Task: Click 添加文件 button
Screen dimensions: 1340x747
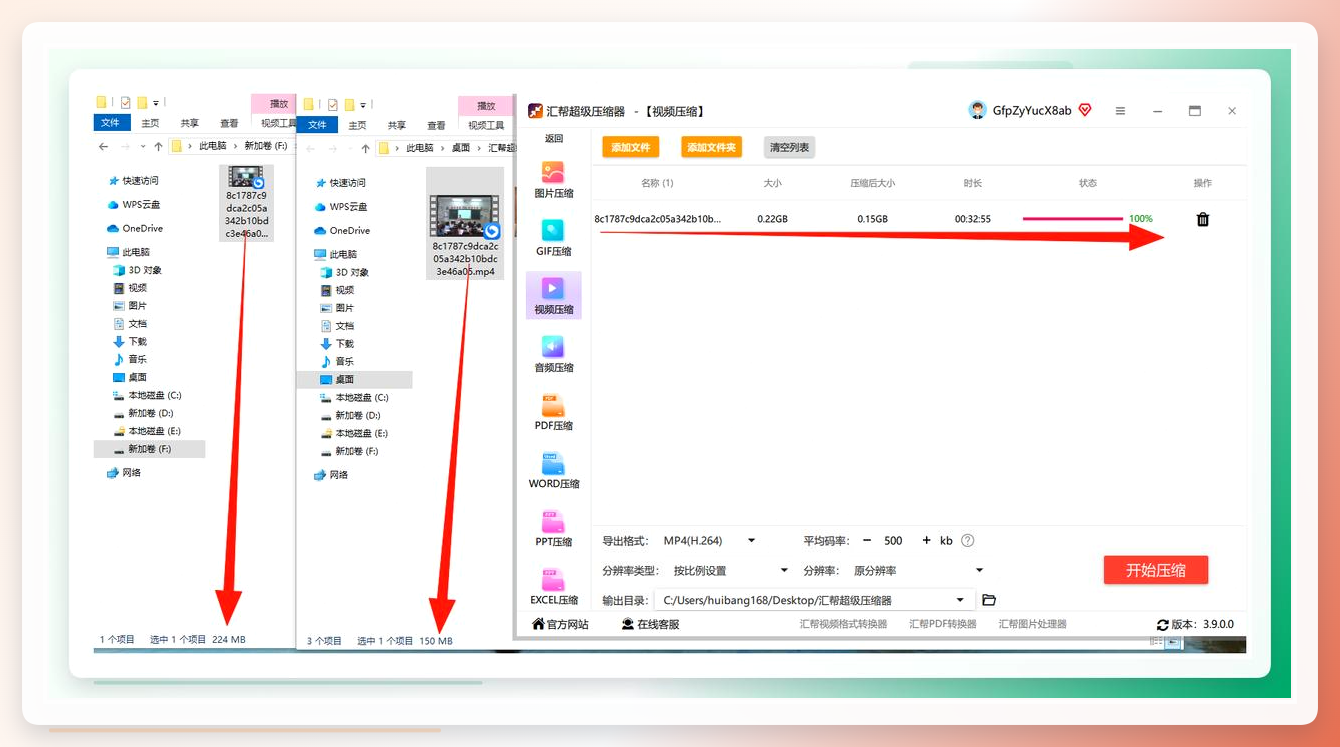Action: coord(631,147)
